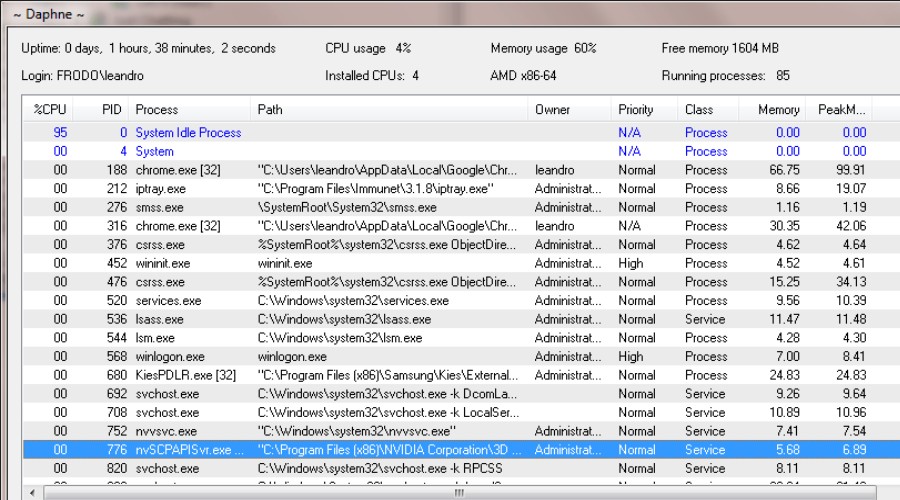Select the wininit.exe process name

pyautogui.click(x=163, y=263)
